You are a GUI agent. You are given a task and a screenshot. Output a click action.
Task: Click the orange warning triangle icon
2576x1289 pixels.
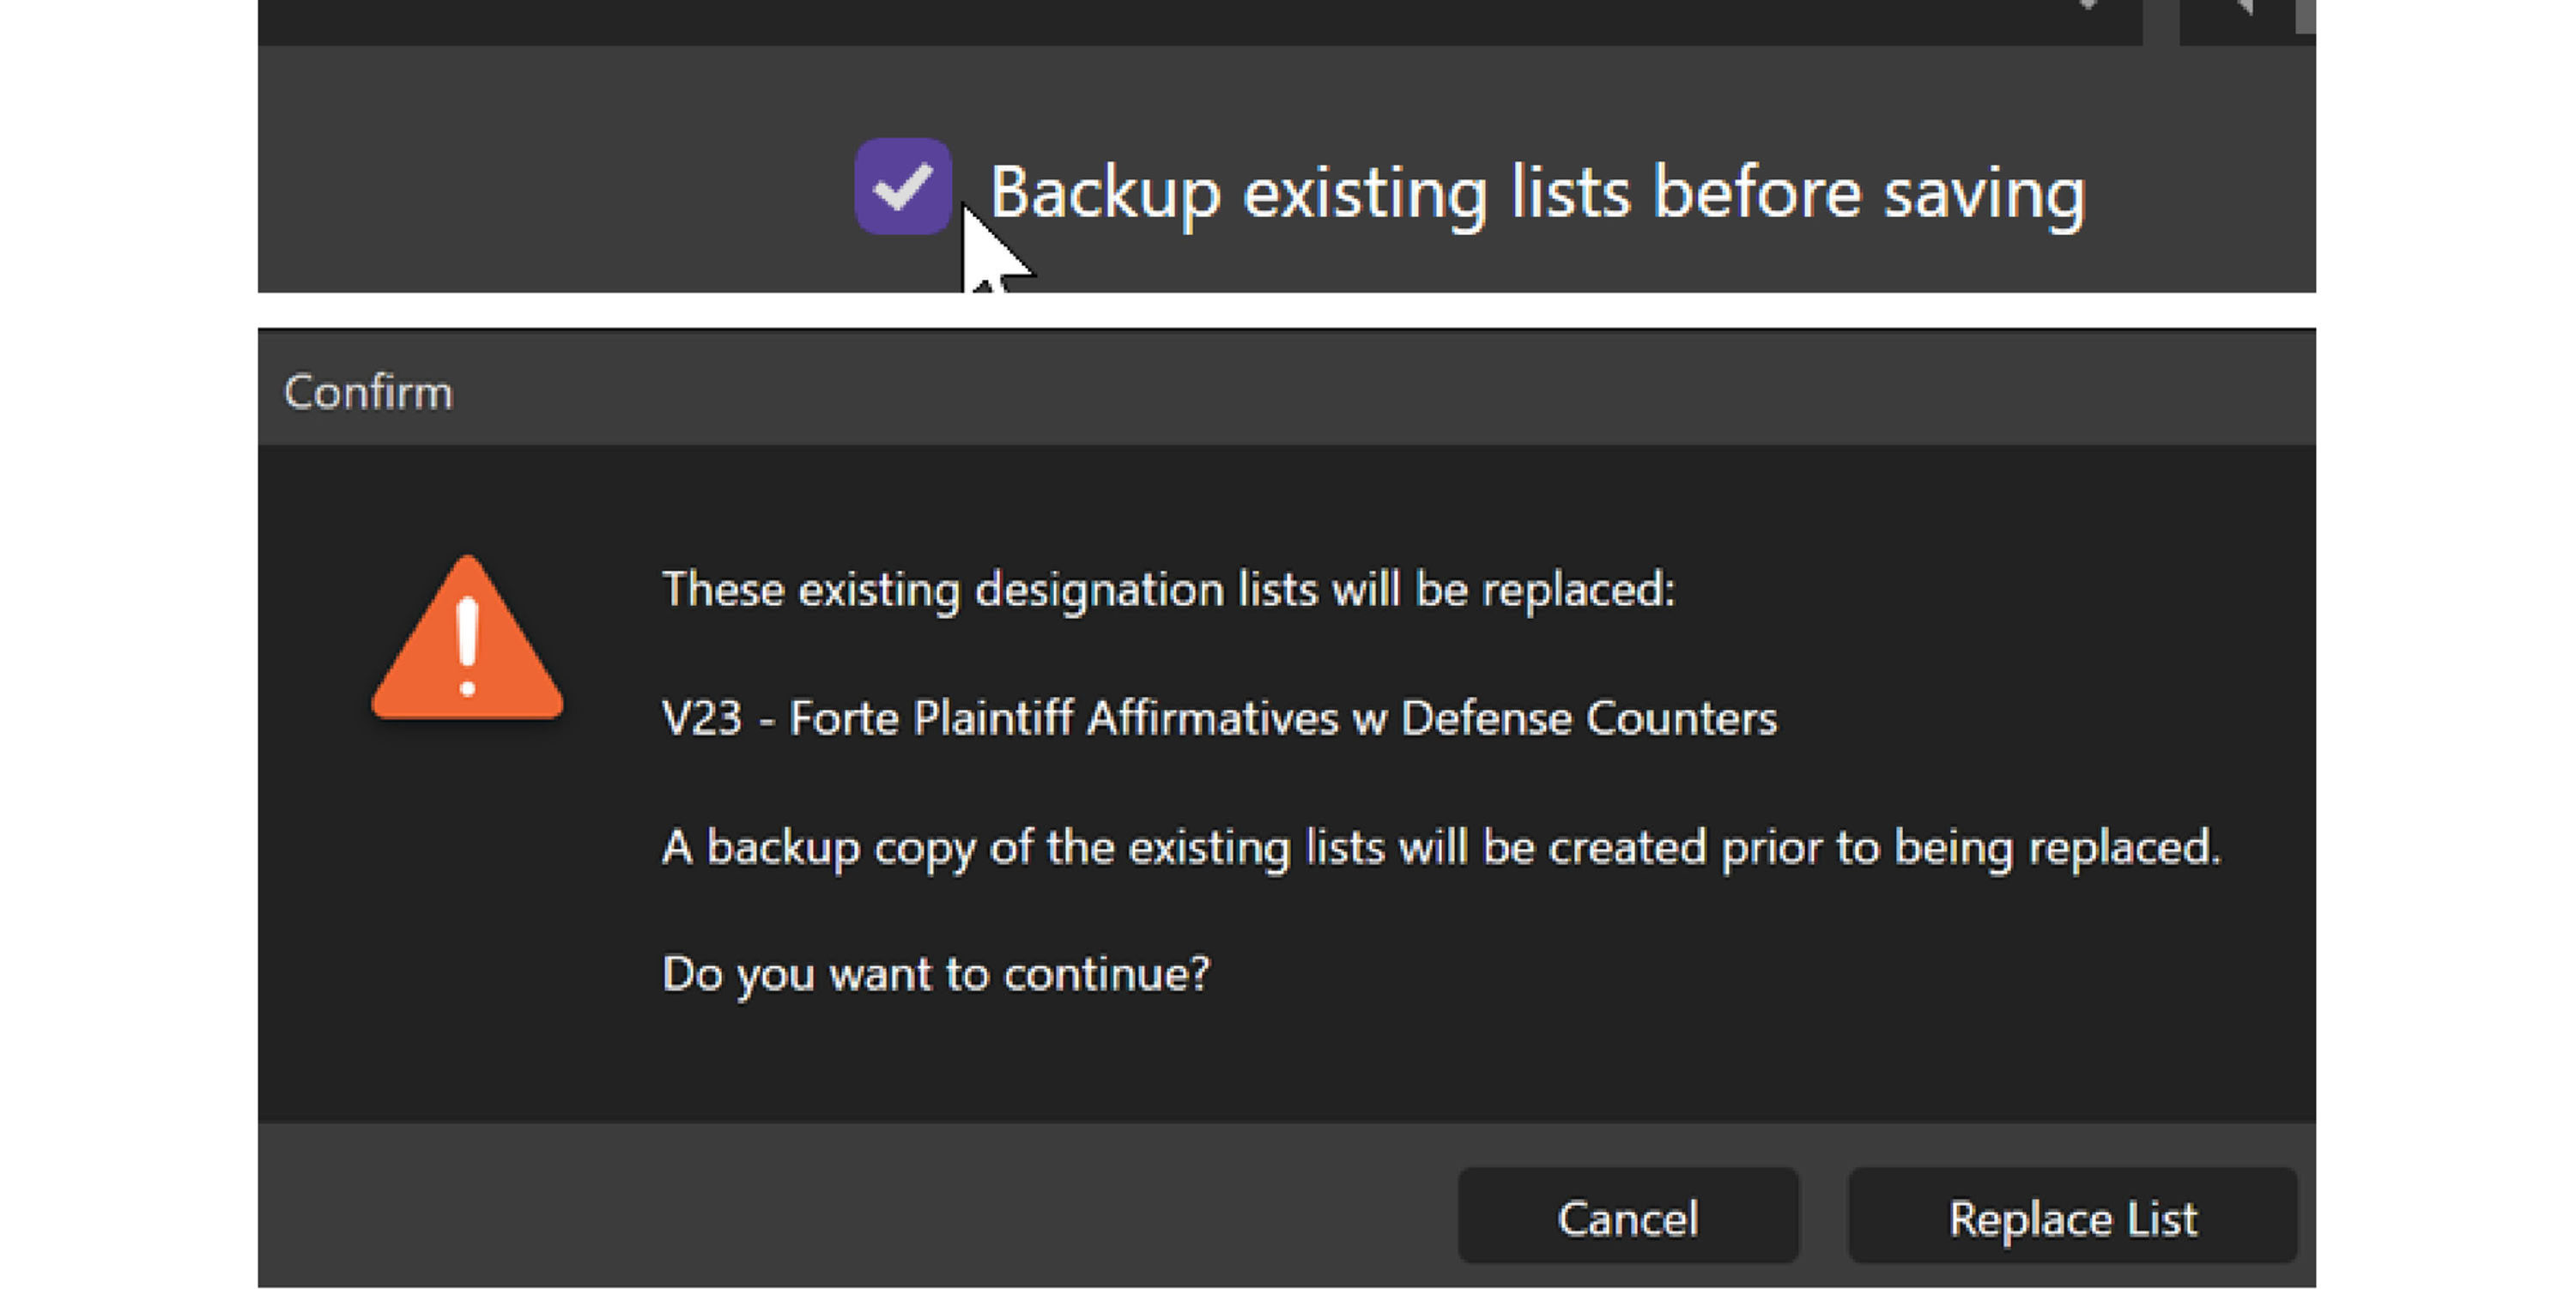[x=467, y=642]
